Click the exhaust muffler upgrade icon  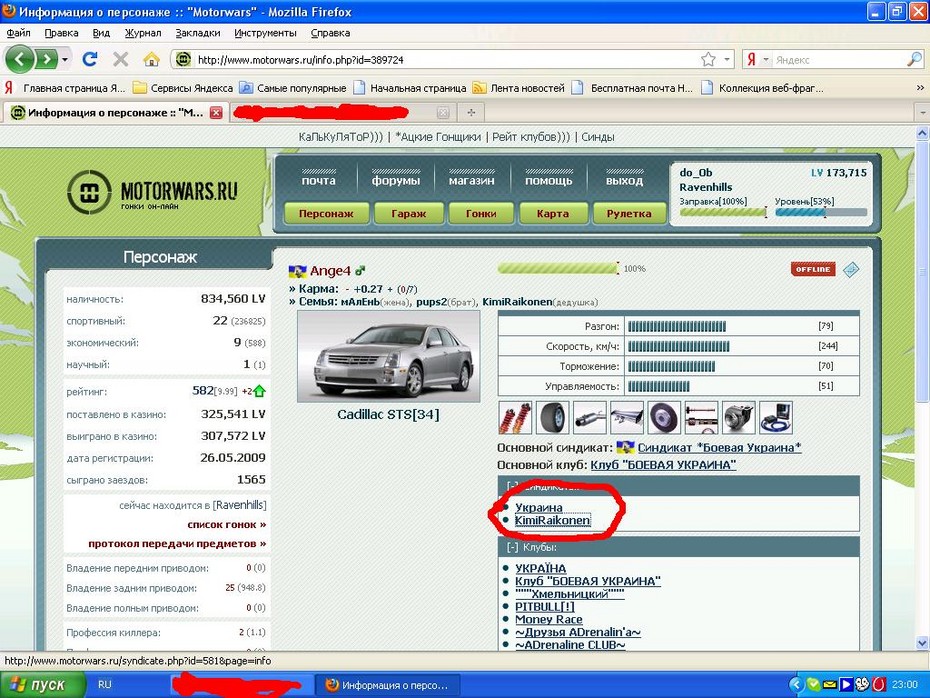click(590, 417)
